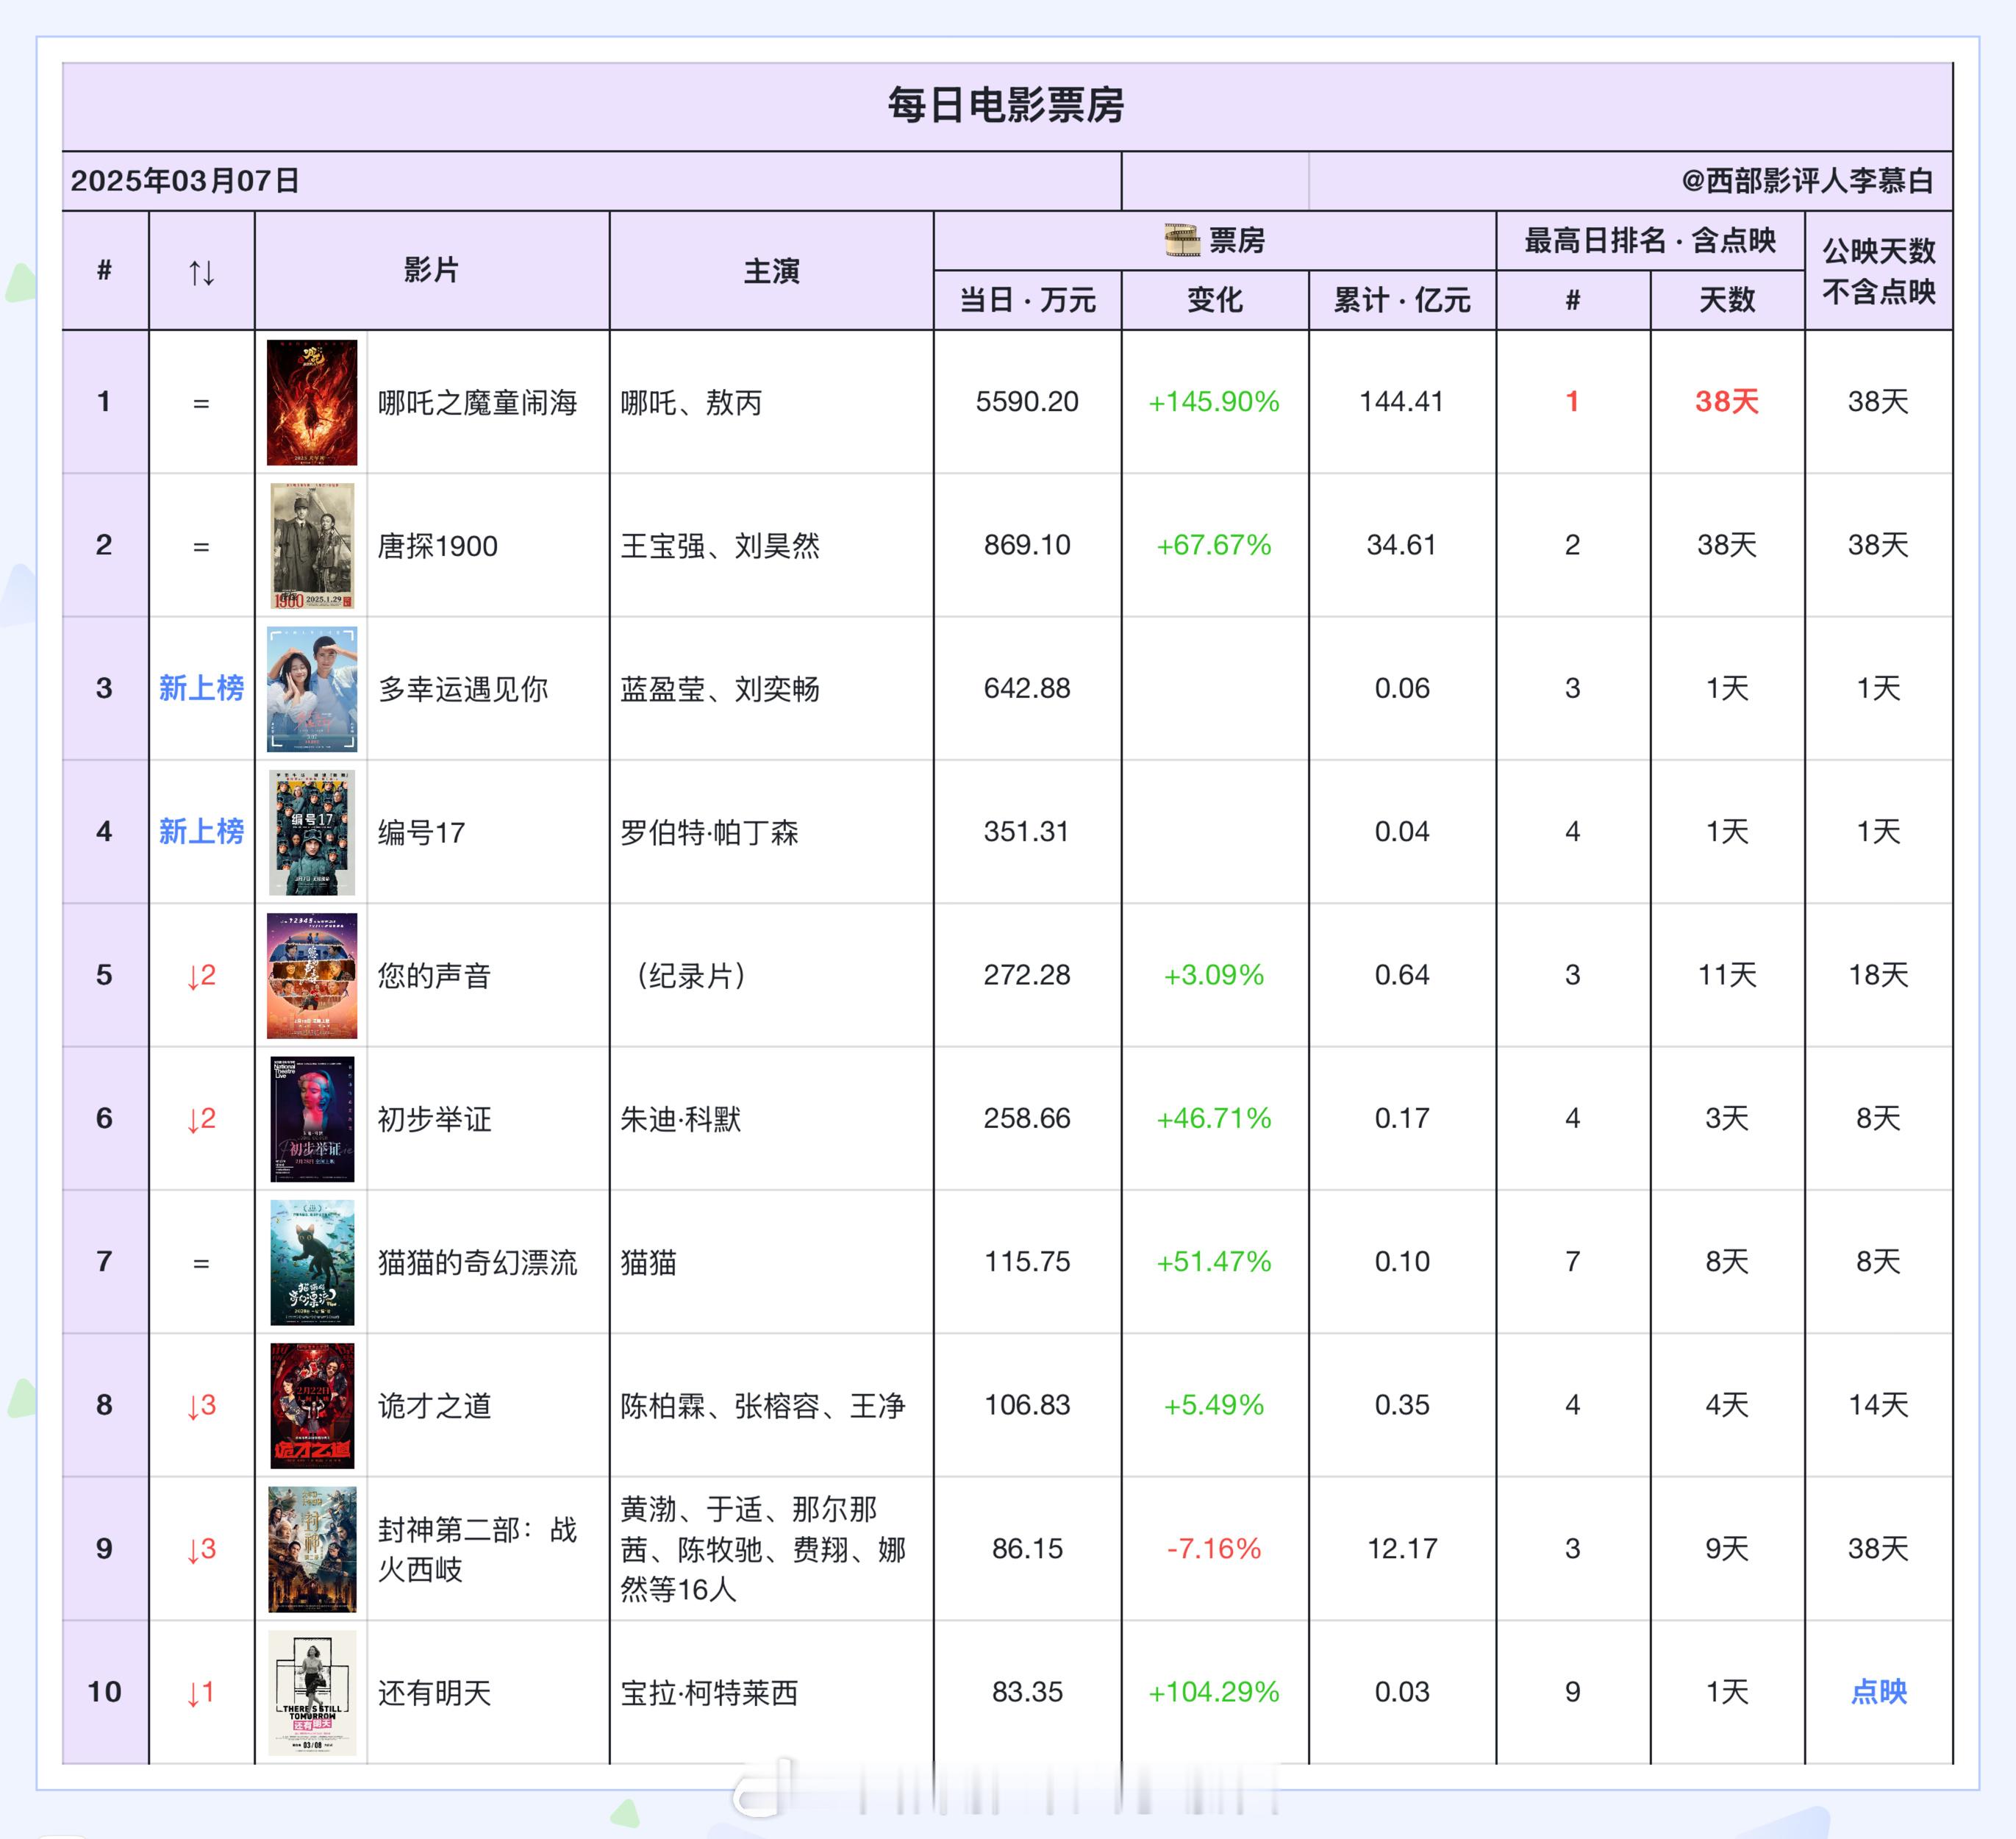Click the red change value -7.16%

pos(1214,1548)
